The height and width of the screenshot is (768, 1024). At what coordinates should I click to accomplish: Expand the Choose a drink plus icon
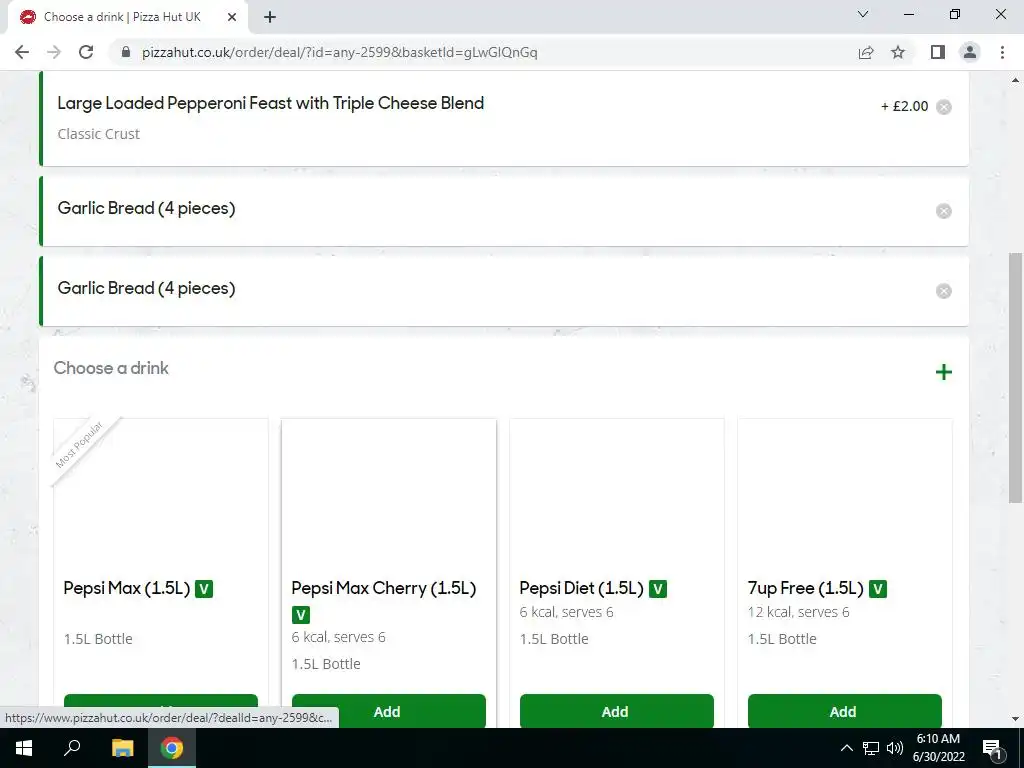944,372
